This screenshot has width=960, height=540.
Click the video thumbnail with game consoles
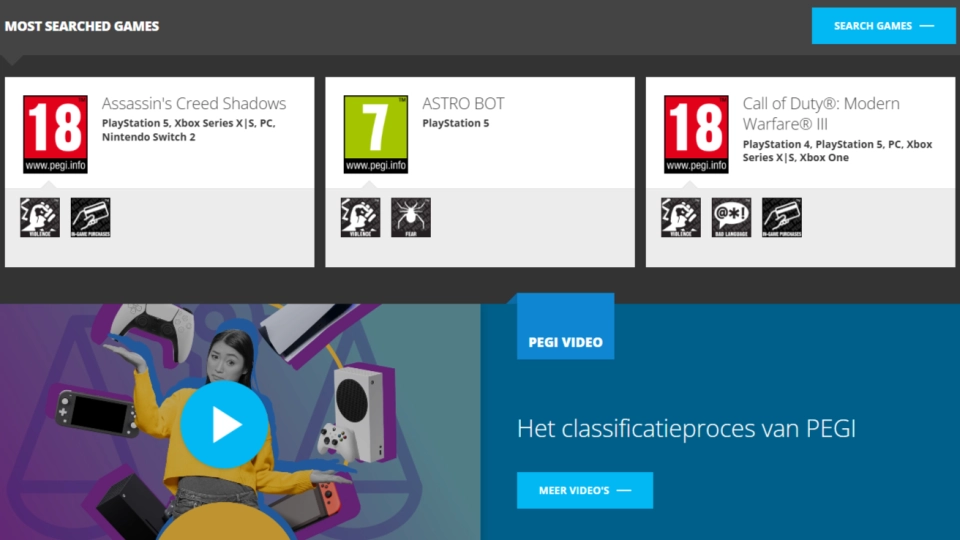[240, 422]
